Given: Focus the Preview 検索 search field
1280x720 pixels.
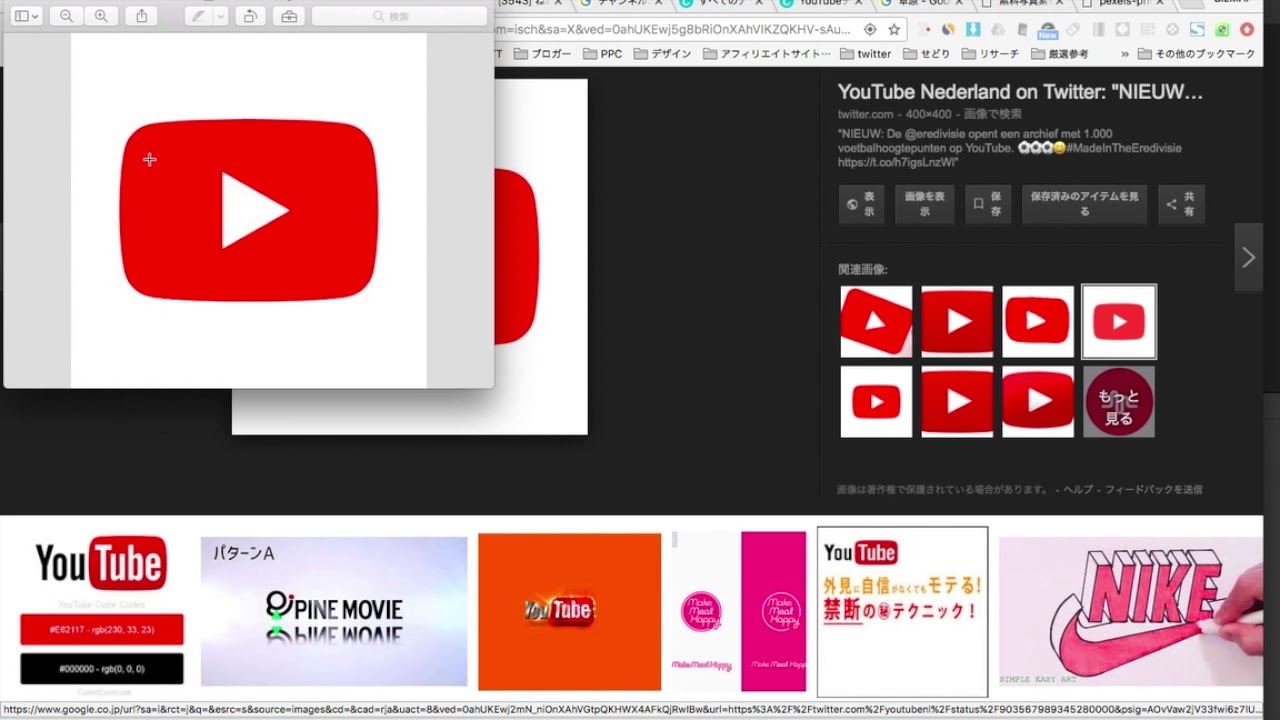Looking at the screenshot, I should (399, 16).
